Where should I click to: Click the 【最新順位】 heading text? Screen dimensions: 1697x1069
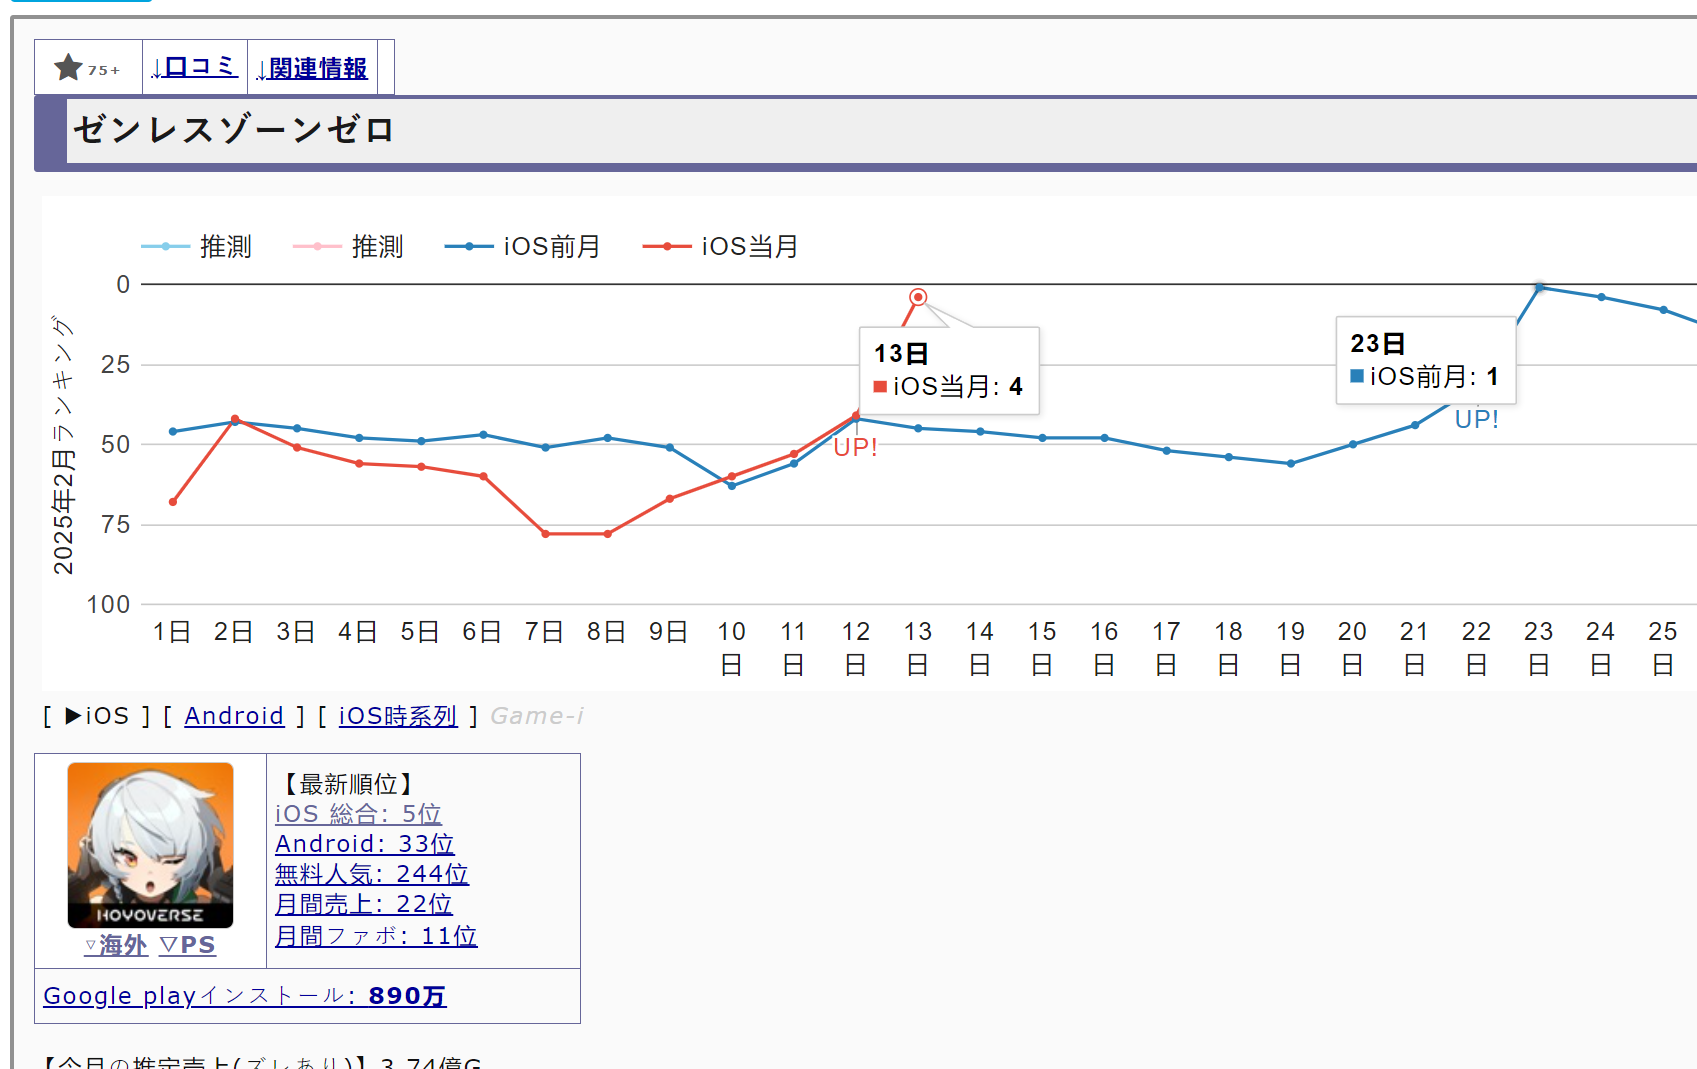pos(348,784)
